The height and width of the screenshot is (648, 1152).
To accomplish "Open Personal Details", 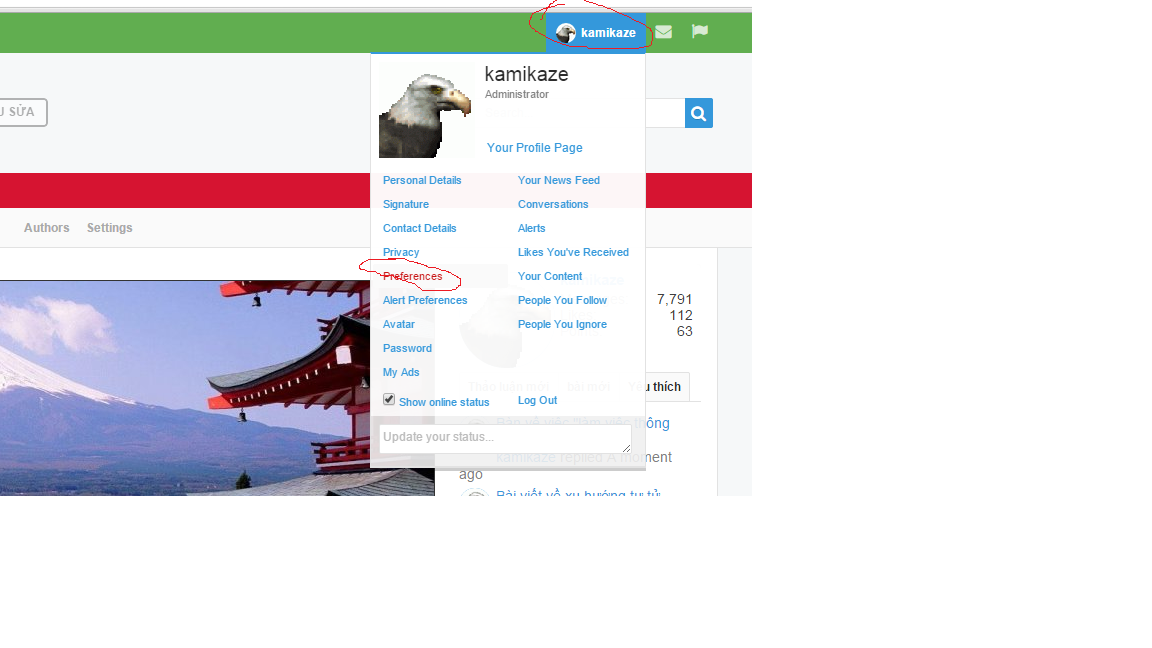I will click(x=422, y=180).
